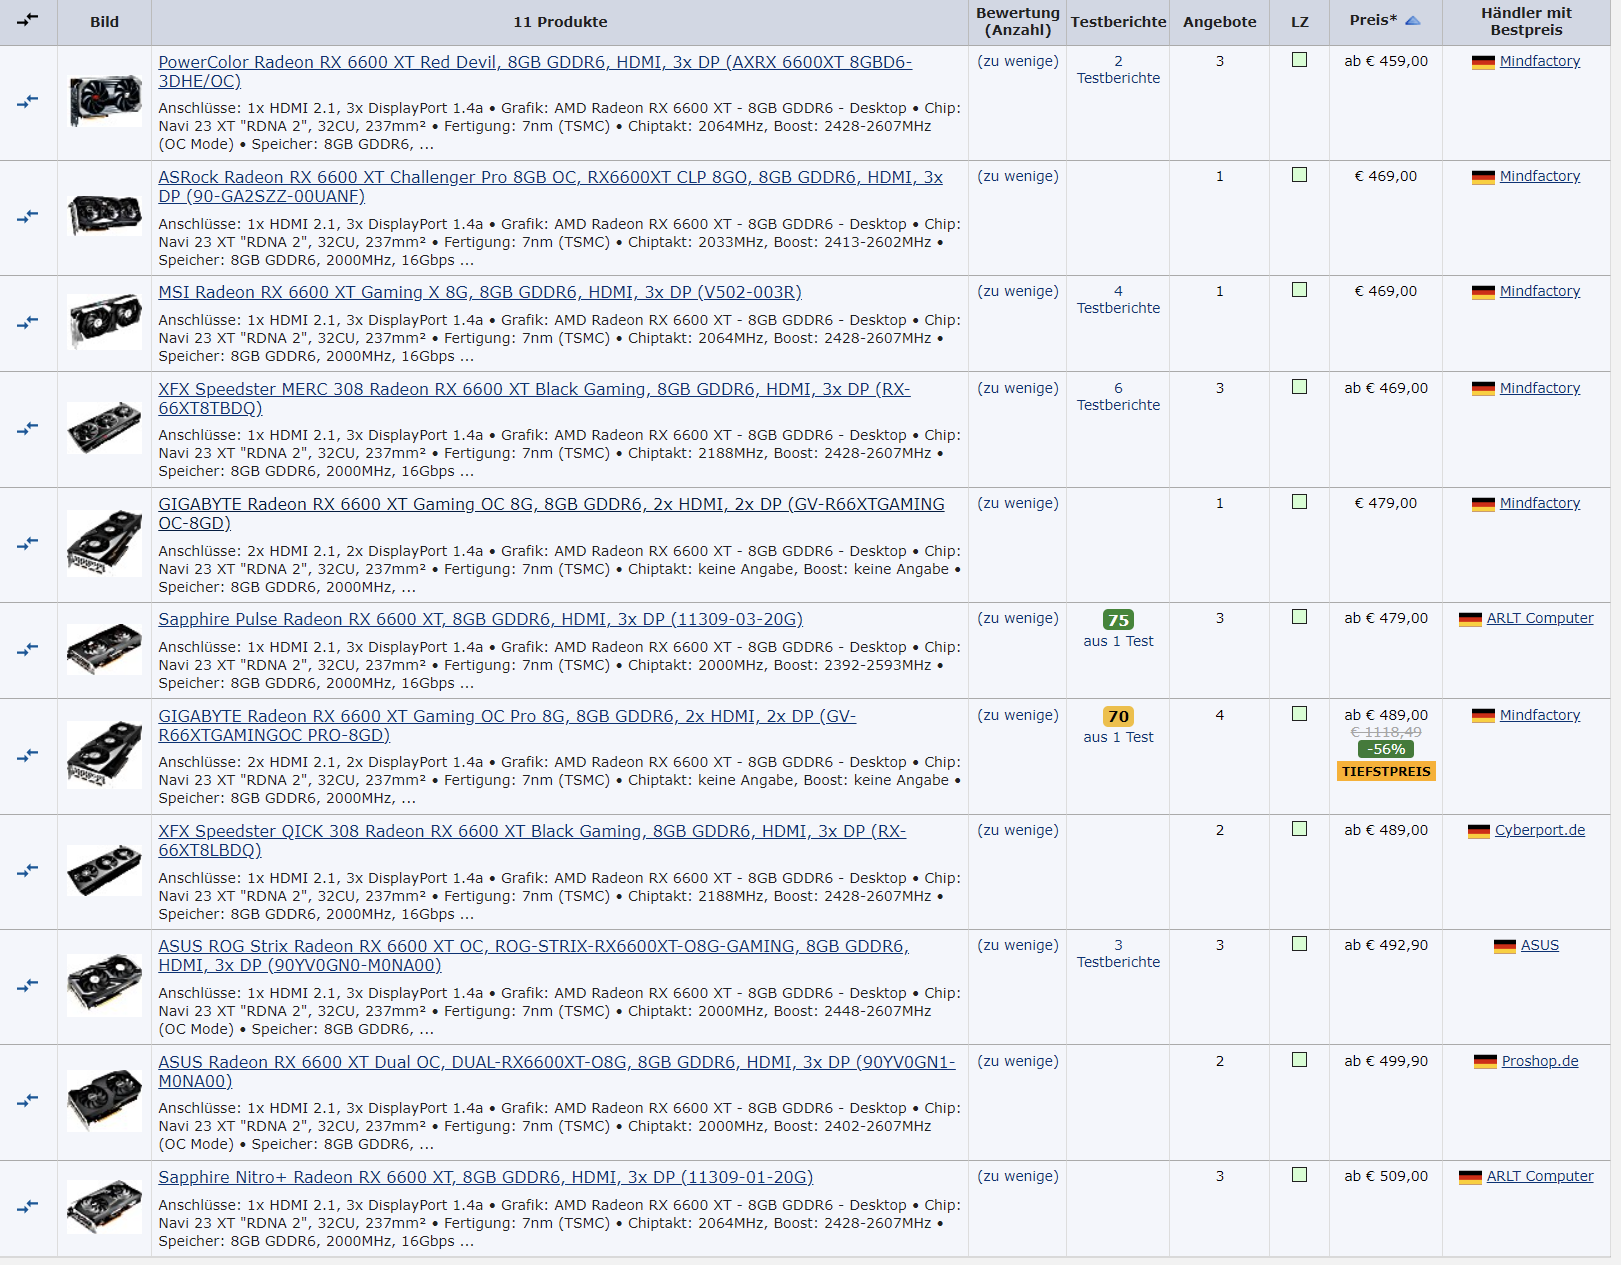Image resolution: width=1621 pixels, height=1265 pixels.
Task: Tick LZ checkbox for MSI Gaming X
Action: [x=1299, y=290]
